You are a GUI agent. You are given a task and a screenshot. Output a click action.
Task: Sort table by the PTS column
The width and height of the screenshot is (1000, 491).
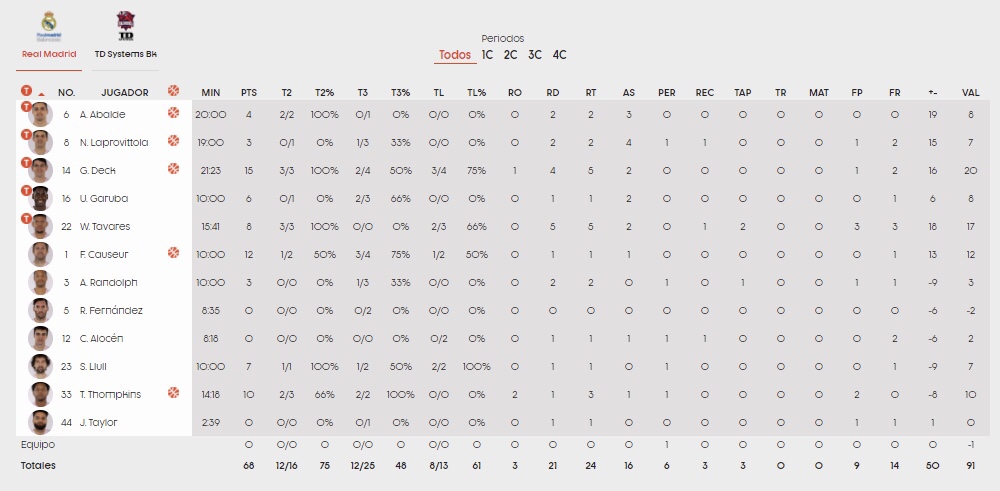point(249,92)
